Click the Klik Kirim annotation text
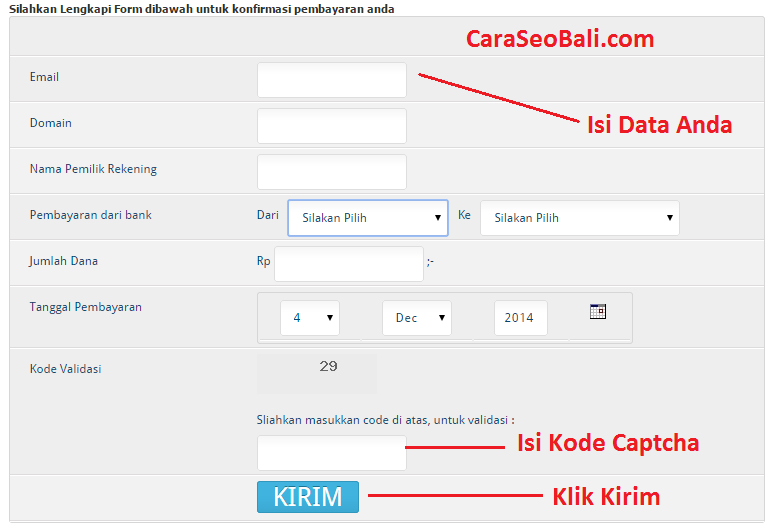This screenshot has height=529, width=775. tap(606, 496)
